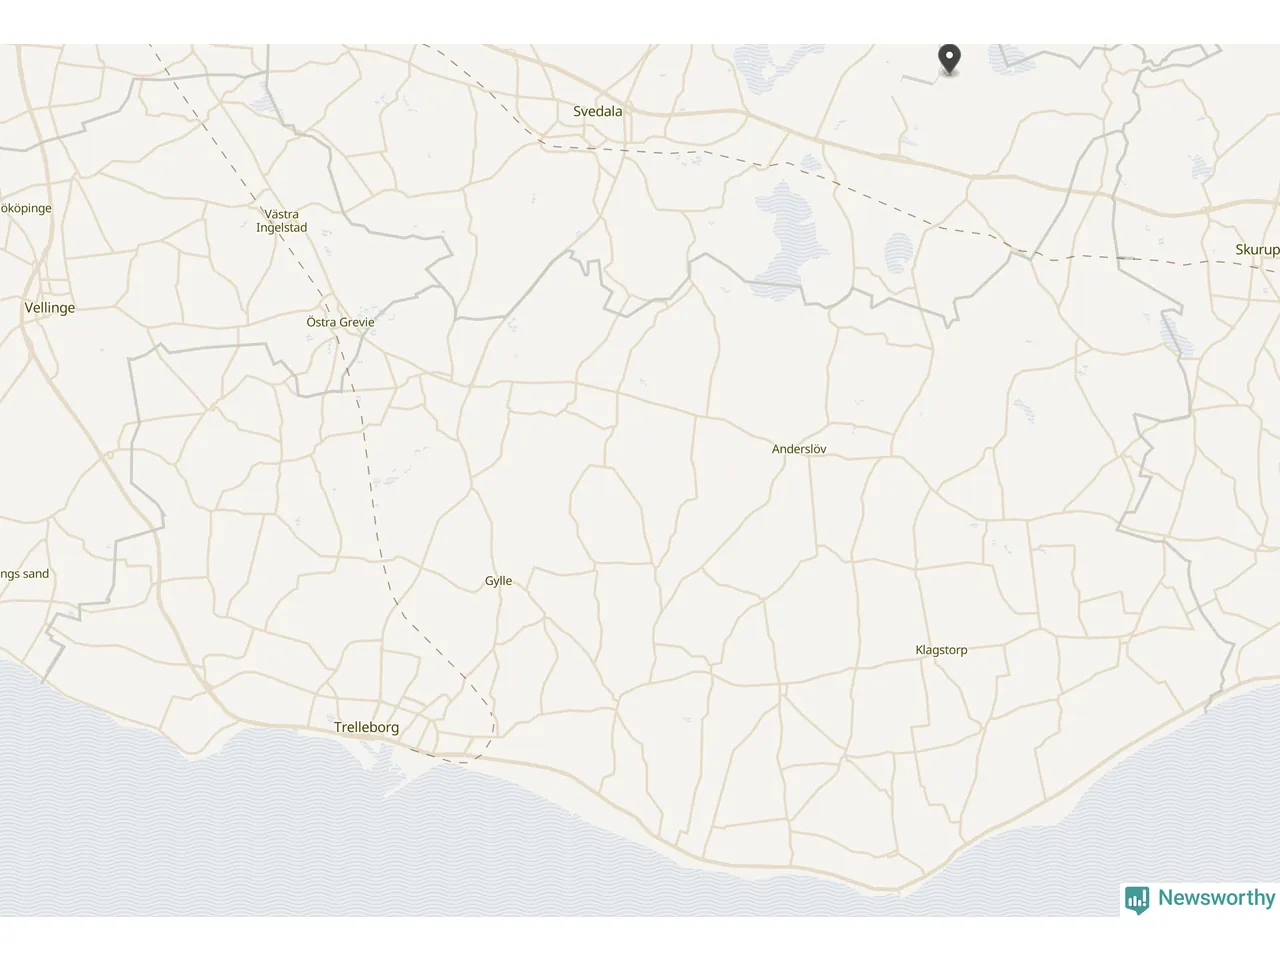Click the cut-off 'ngs sand' label
1280x960 pixels.
(x=25, y=574)
